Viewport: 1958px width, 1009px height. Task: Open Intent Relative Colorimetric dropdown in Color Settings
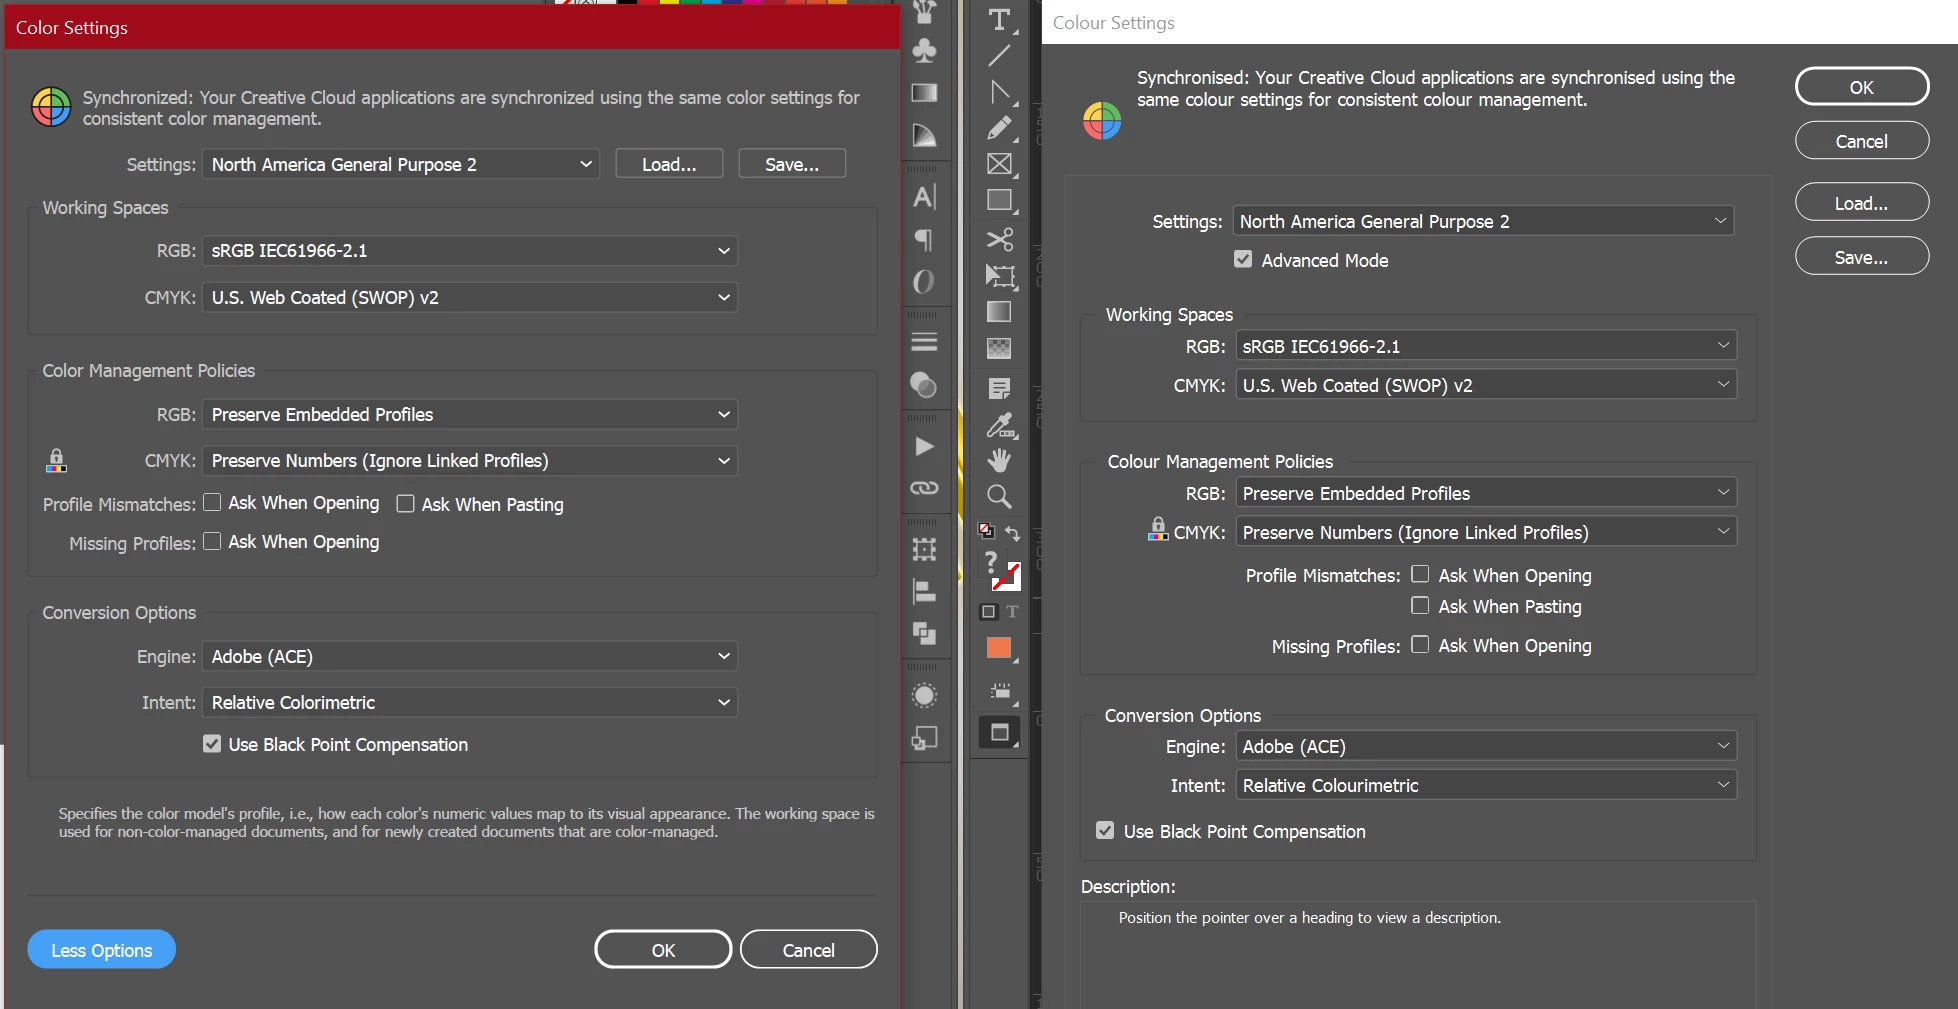point(470,702)
